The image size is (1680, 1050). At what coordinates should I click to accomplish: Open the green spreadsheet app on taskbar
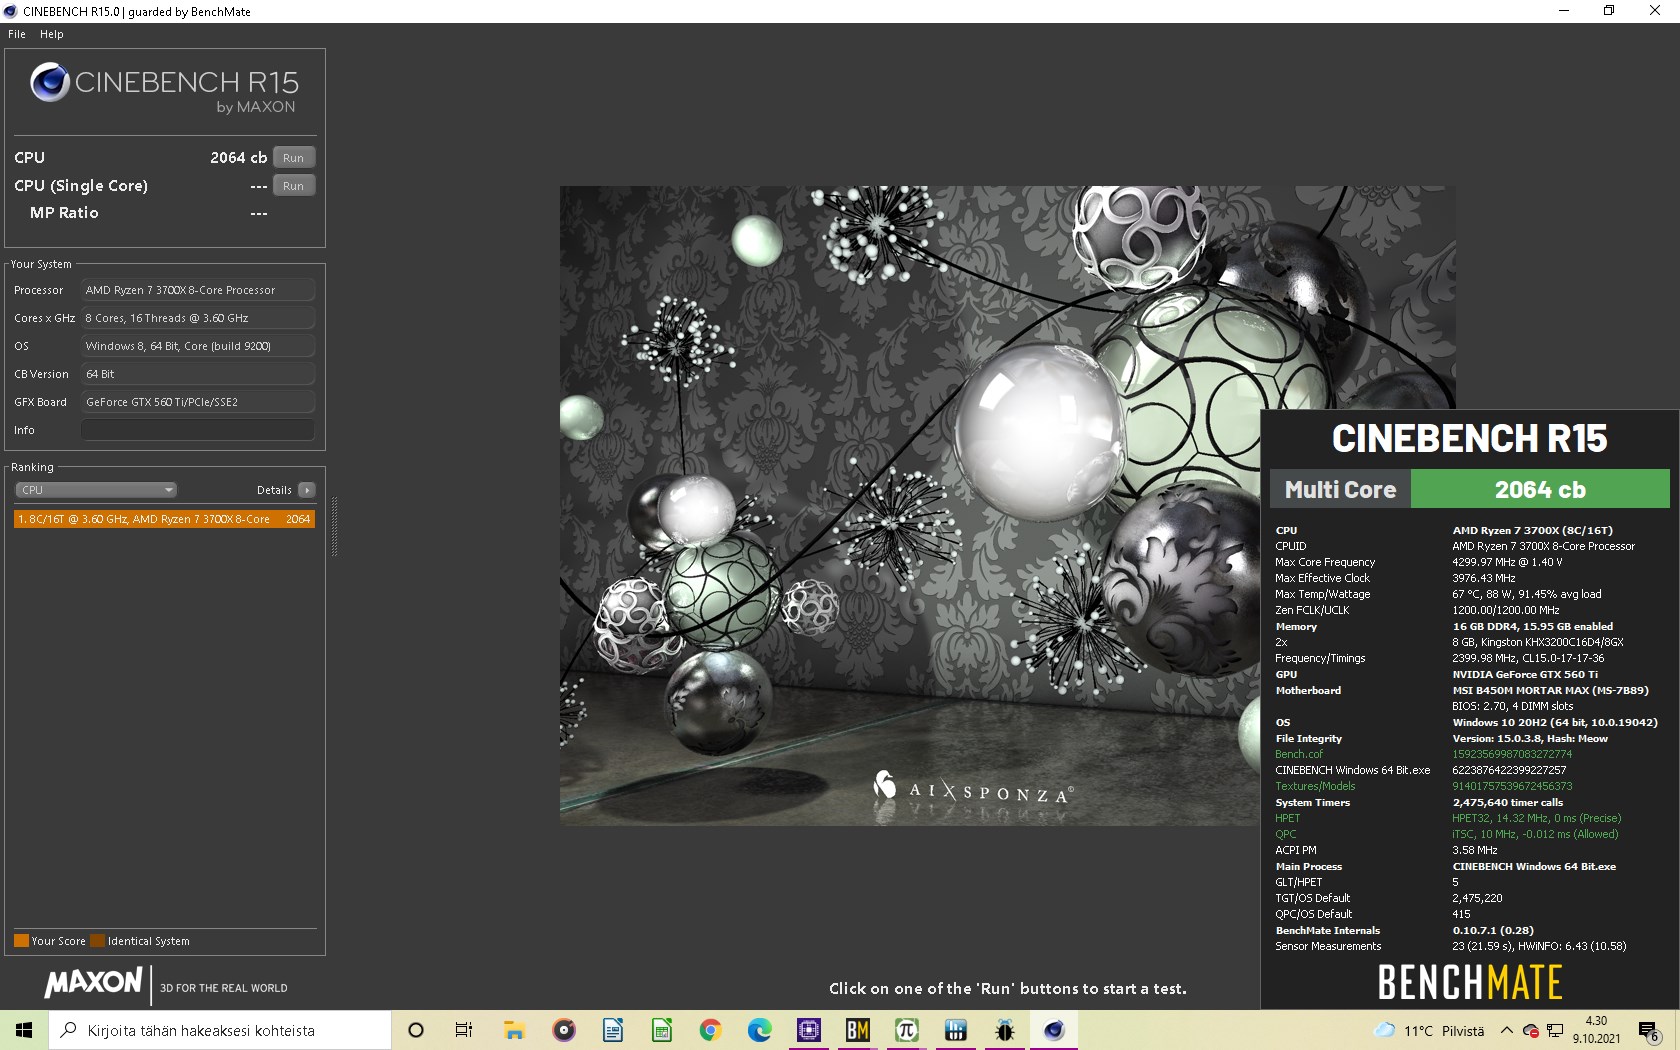tap(662, 1030)
